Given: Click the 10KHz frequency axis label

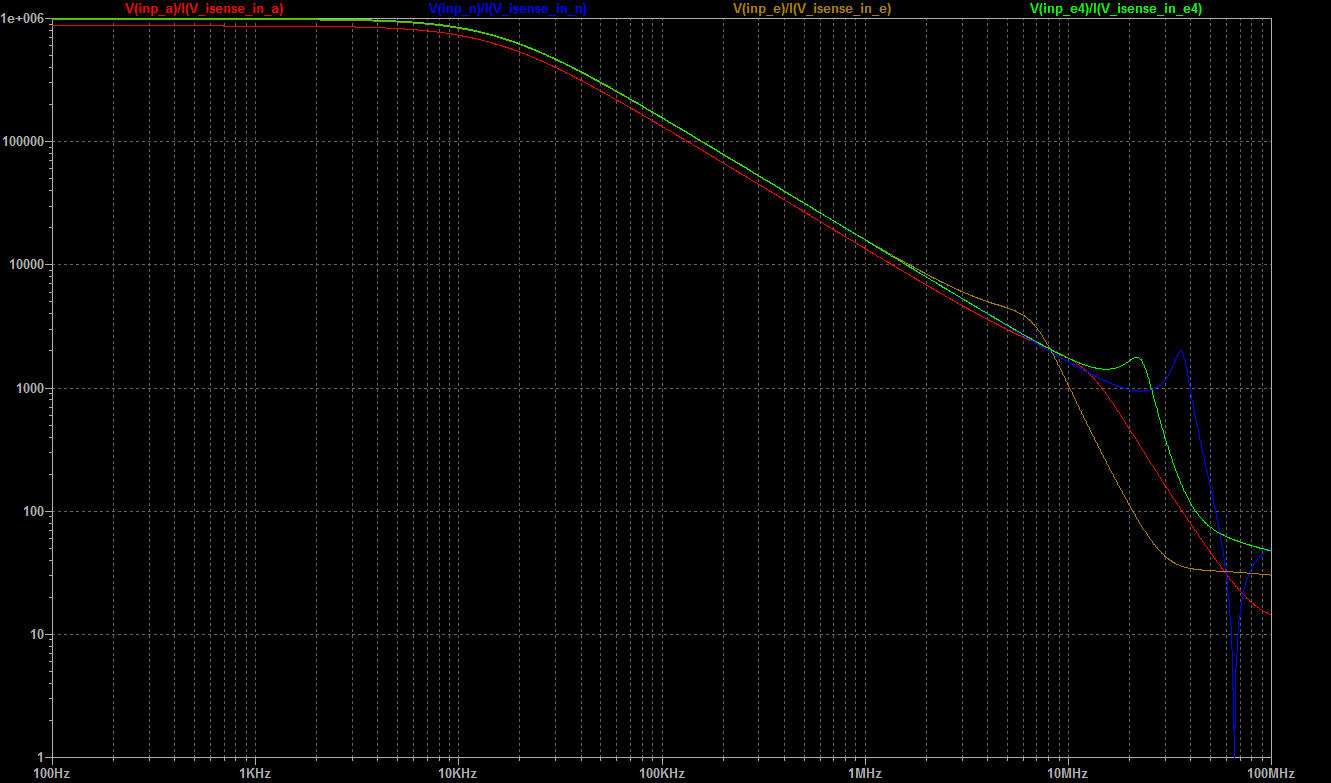Looking at the screenshot, I should click(x=458, y=773).
